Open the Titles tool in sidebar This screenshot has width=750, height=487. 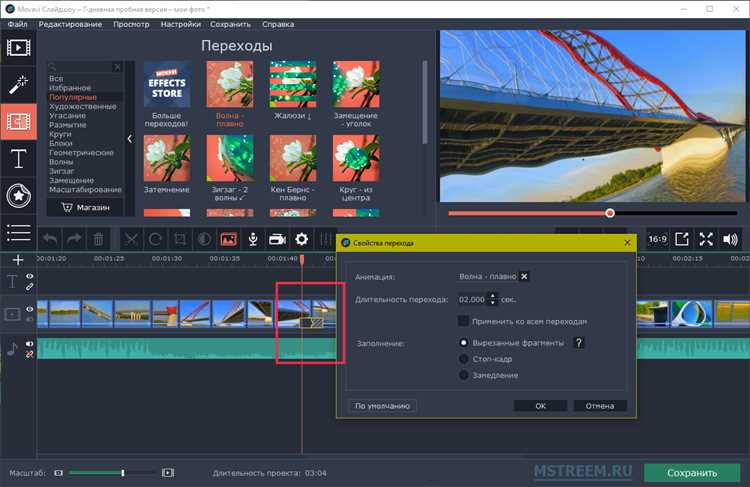coord(18,158)
